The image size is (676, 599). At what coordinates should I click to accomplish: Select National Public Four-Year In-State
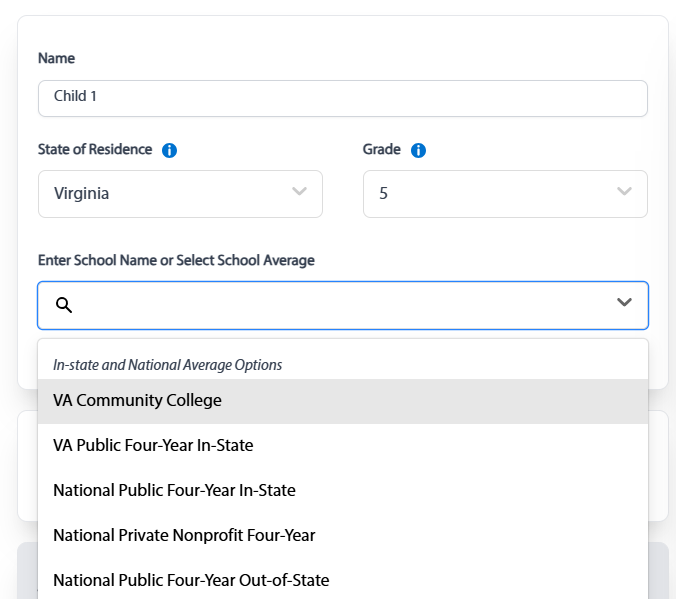[174, 490]
